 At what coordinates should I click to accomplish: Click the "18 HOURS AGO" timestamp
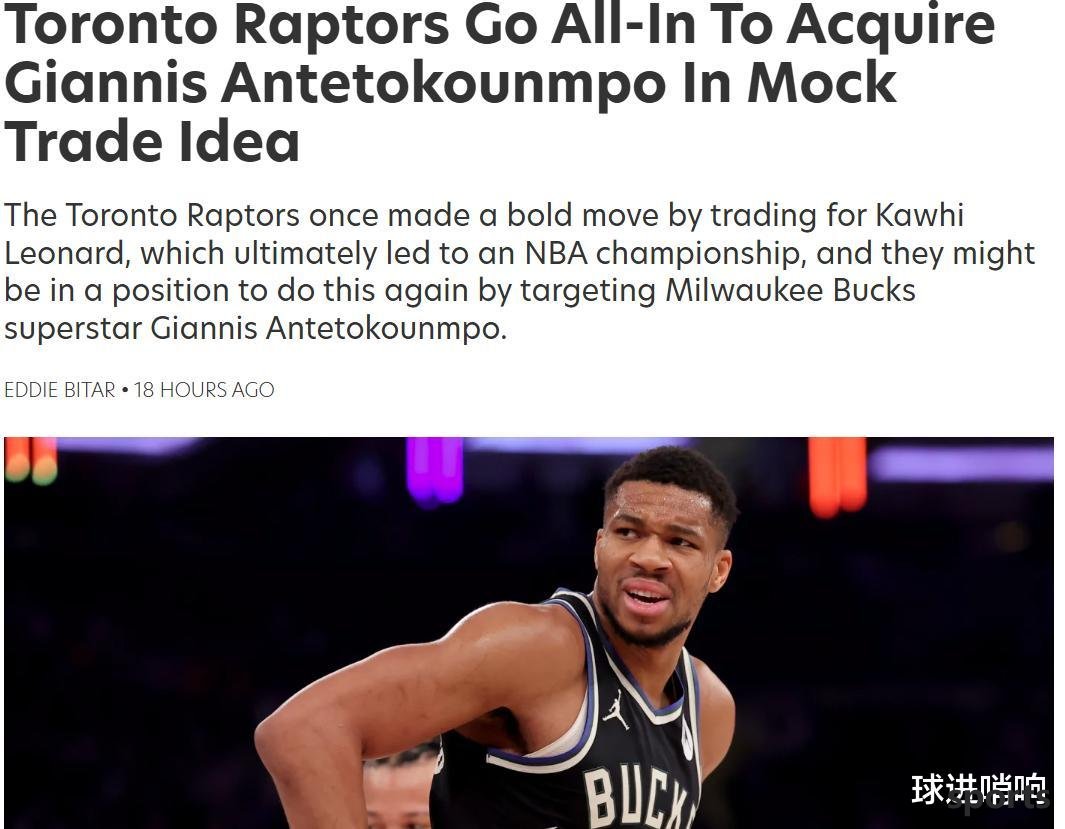coord(204,390)
